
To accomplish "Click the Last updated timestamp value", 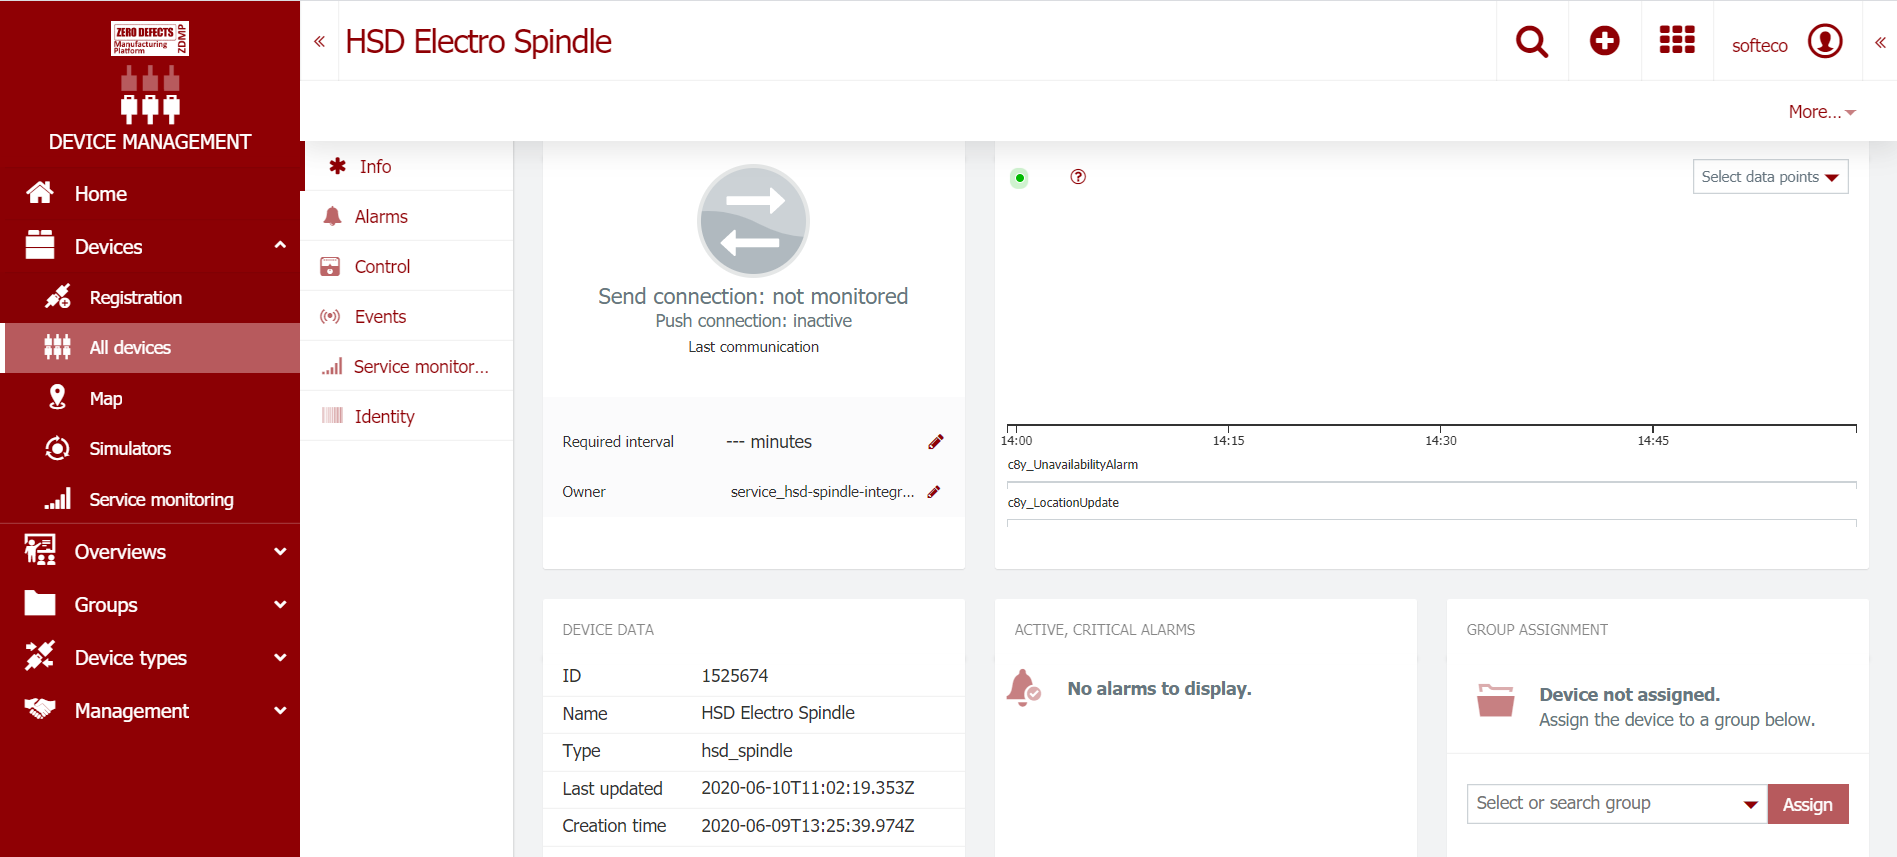I will [x=808, y=788].
